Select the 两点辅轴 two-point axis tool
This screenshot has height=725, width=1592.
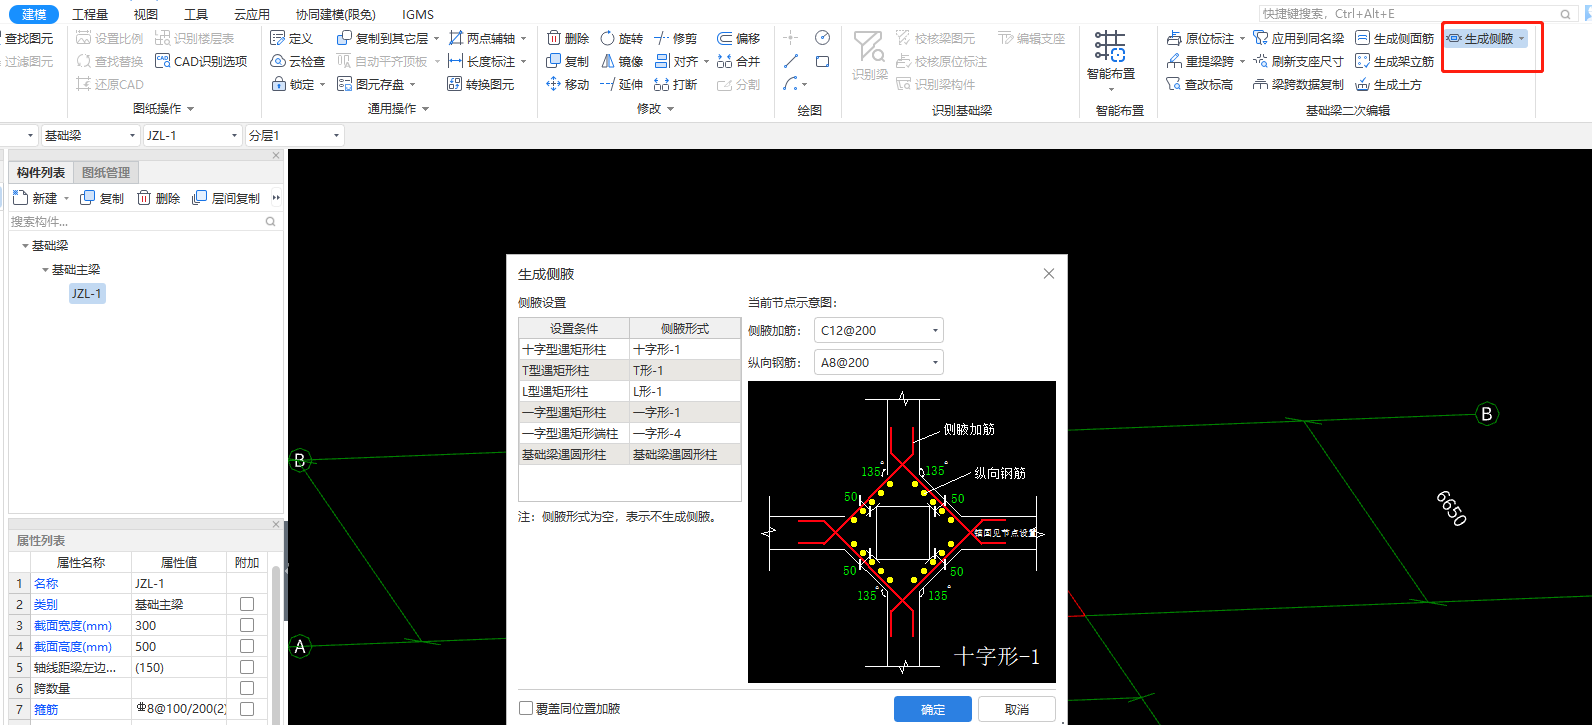point(482,38)
